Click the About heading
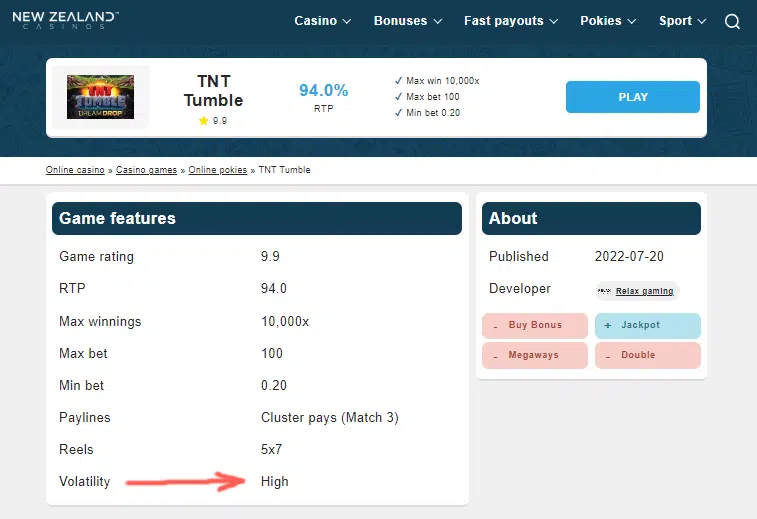757x519 pixels. click(x=513, y=218)
